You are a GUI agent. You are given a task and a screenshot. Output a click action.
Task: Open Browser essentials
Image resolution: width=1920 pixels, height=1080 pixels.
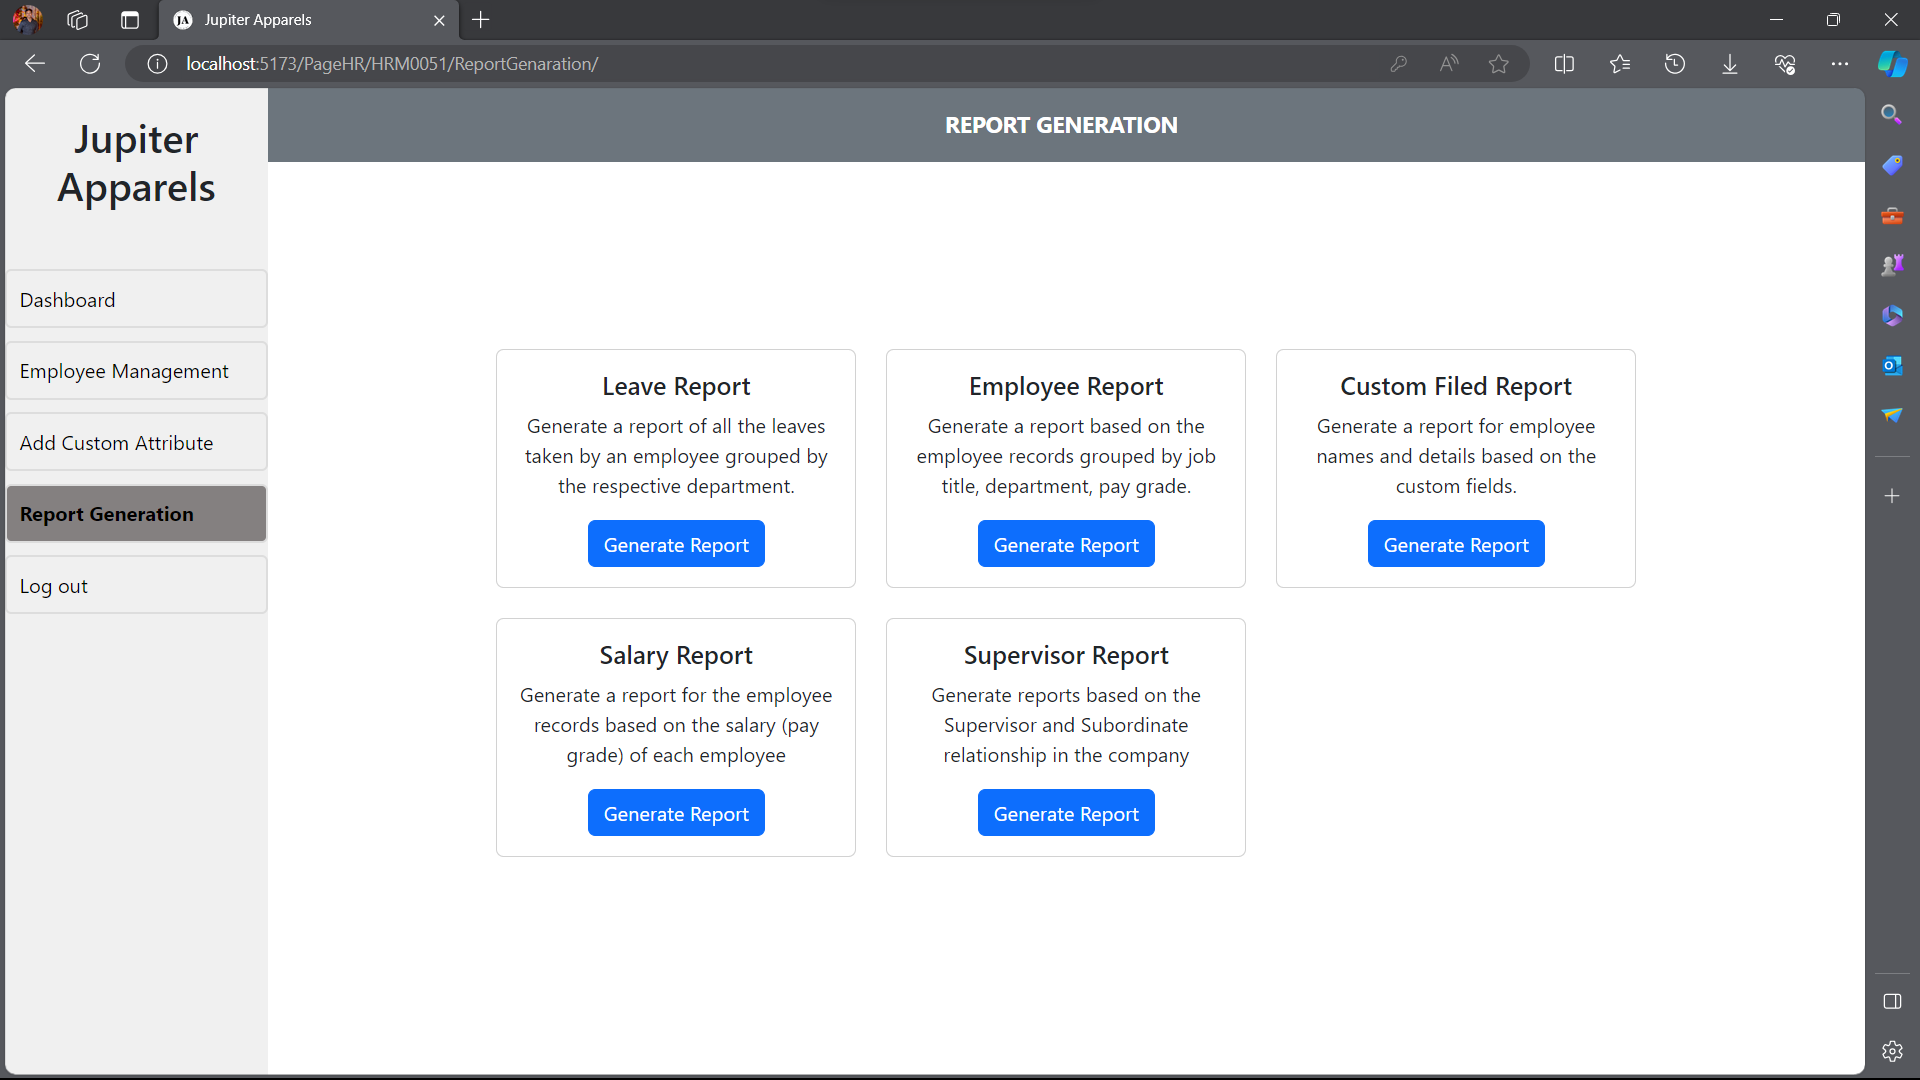point(1786,63)
